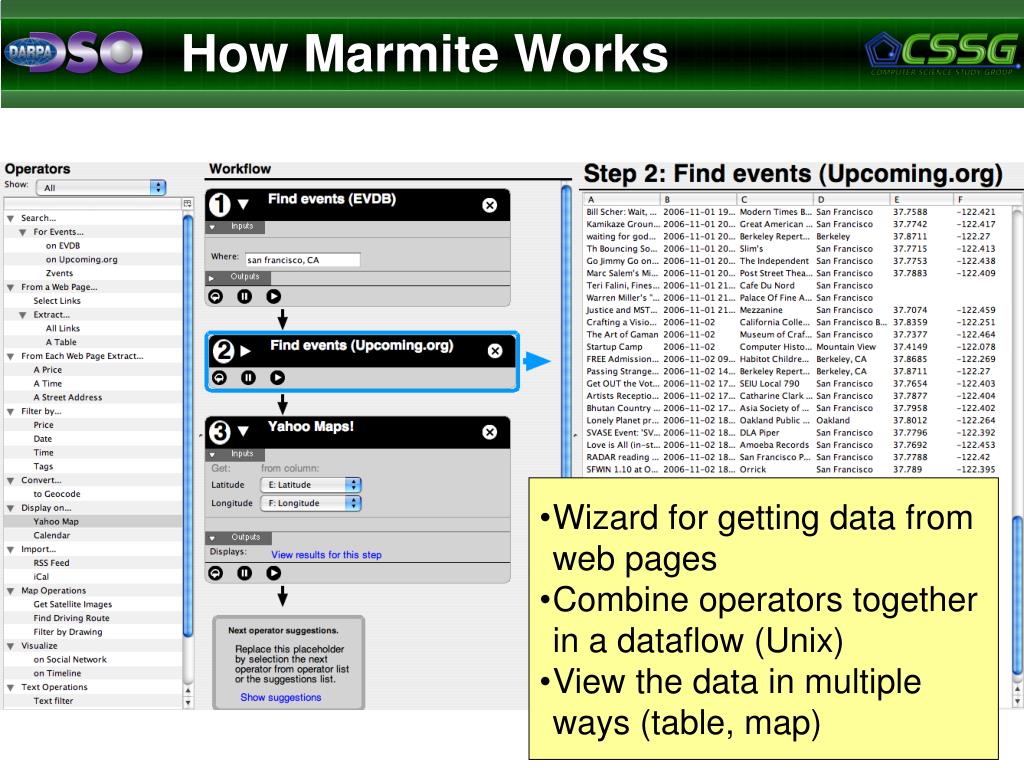Viewport: 1024px width, 768px height.
Task: Click the Operators list scrollbar
Action: pyautogui.click(x=188, y=424)
